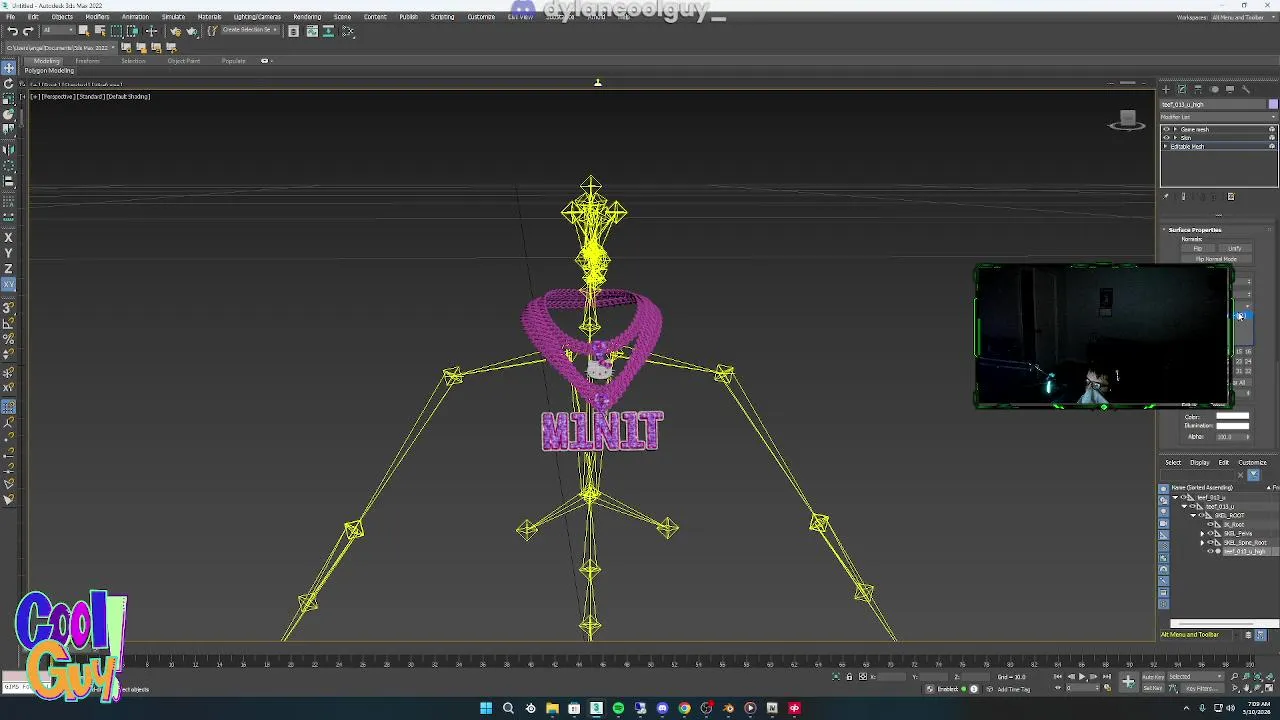Toggle the Selection Lock icon in status bar
The image size is (1280, 720).
click(x=849, y=677)
